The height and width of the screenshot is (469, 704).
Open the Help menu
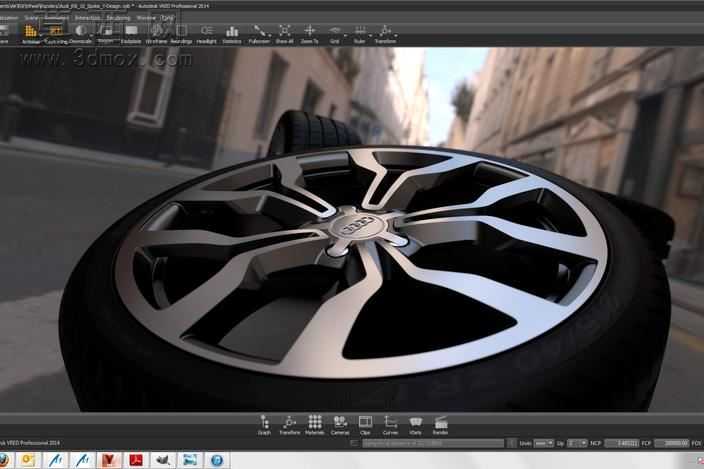point(167,18)
